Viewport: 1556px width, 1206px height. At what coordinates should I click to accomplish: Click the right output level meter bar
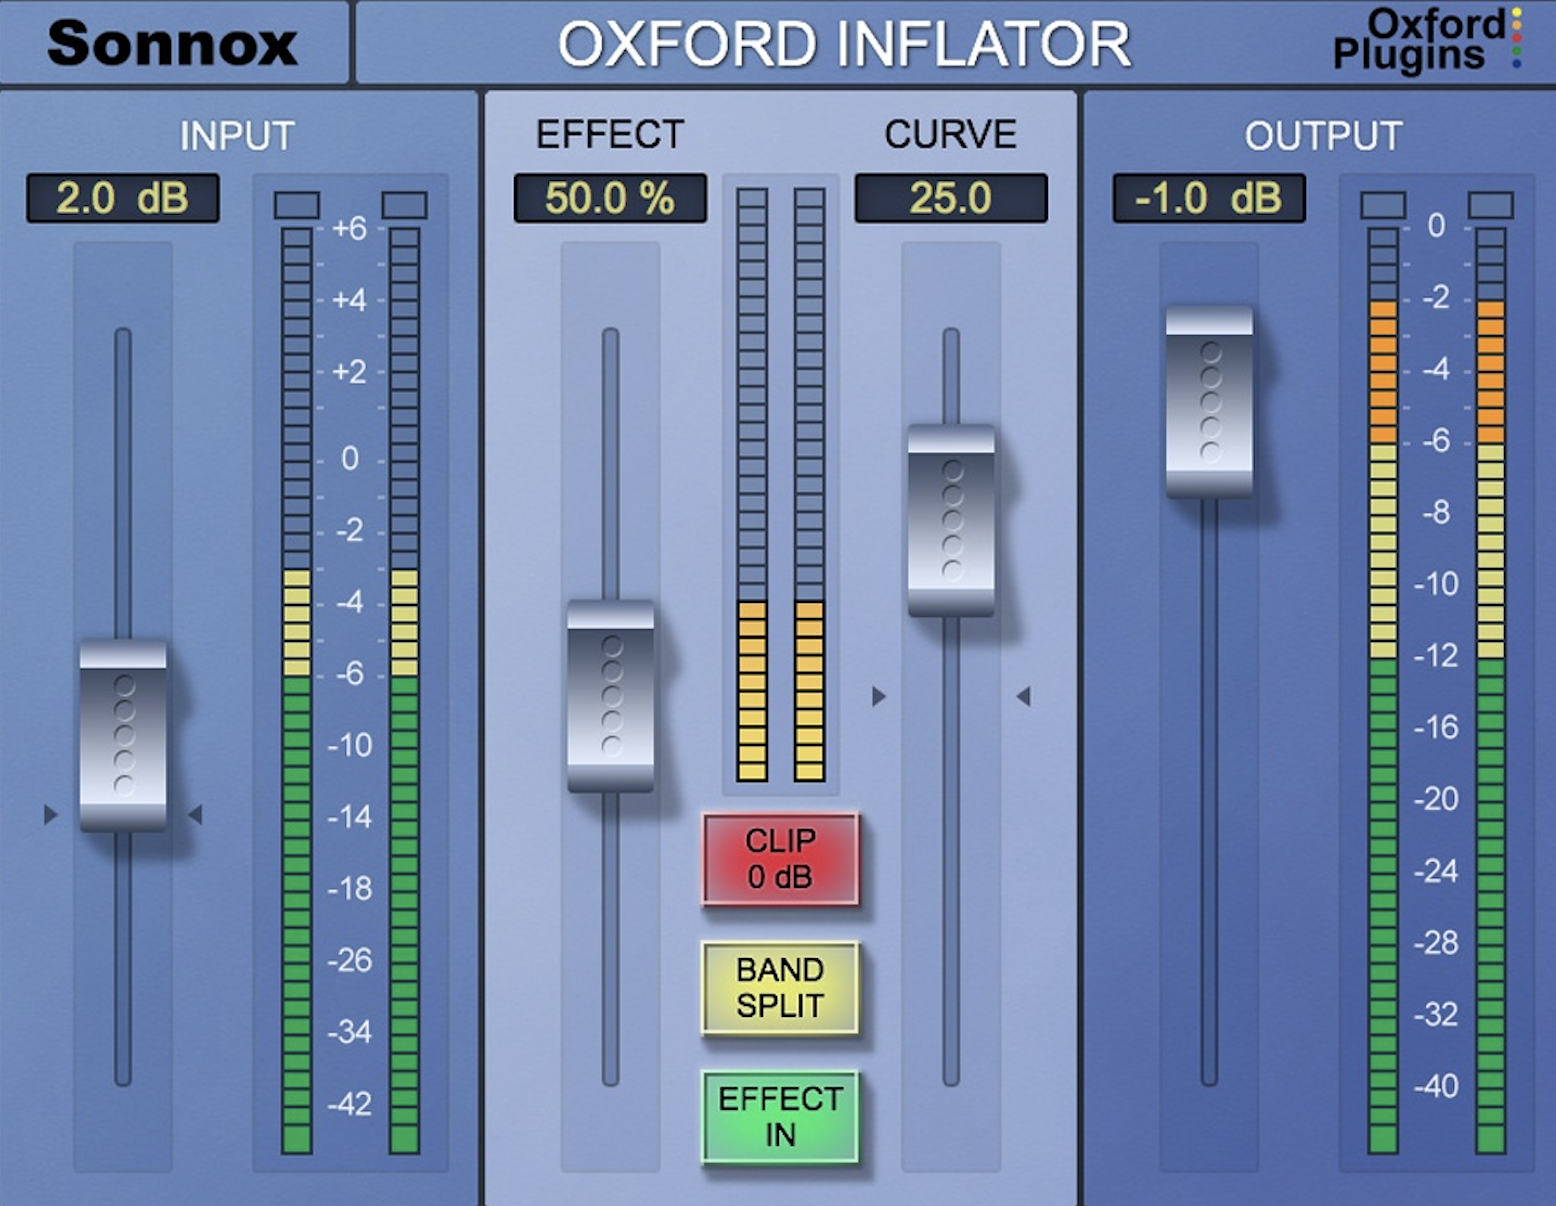(1491, 690)
